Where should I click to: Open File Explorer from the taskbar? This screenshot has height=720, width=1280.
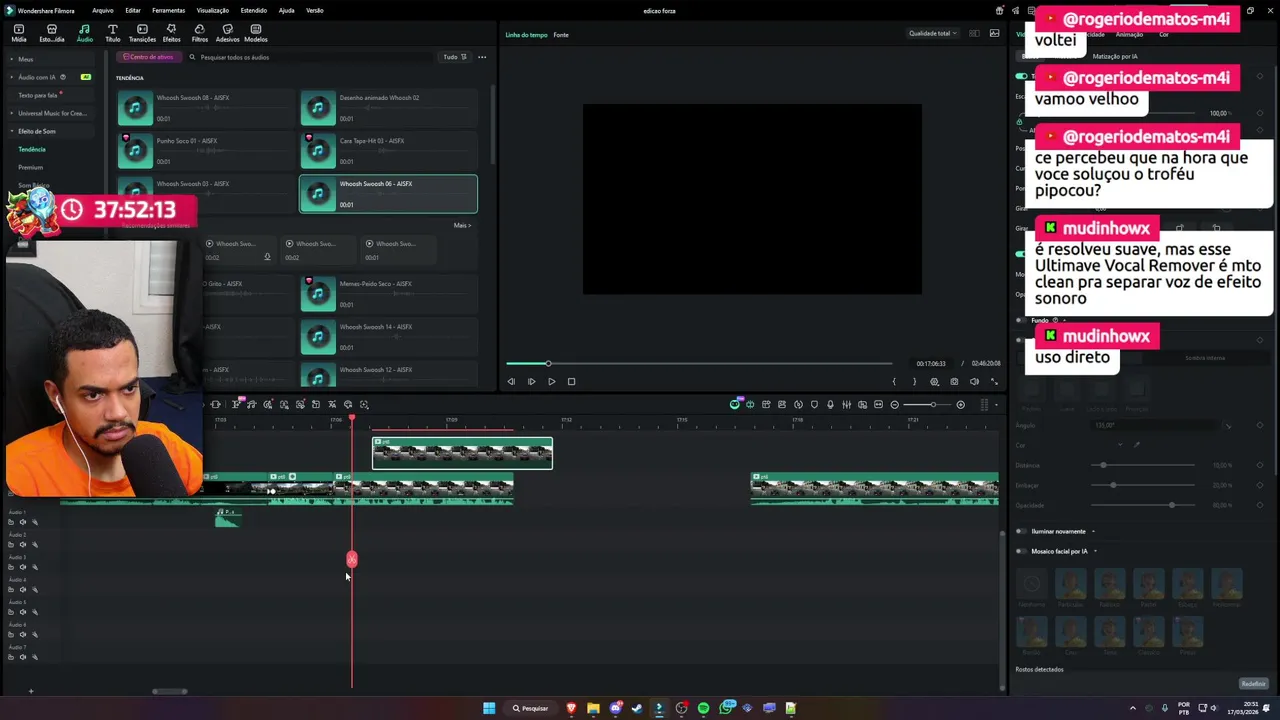pos(593,708)
